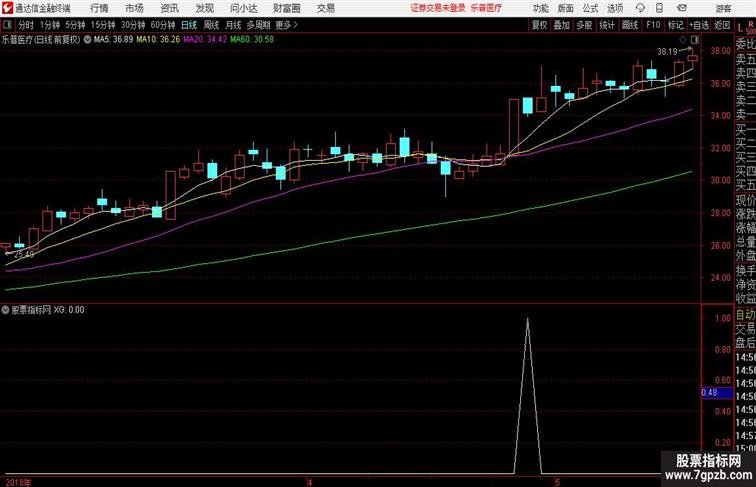756x487 pixels.
Task: Click the 返回 back button
Action: (722, 25)
